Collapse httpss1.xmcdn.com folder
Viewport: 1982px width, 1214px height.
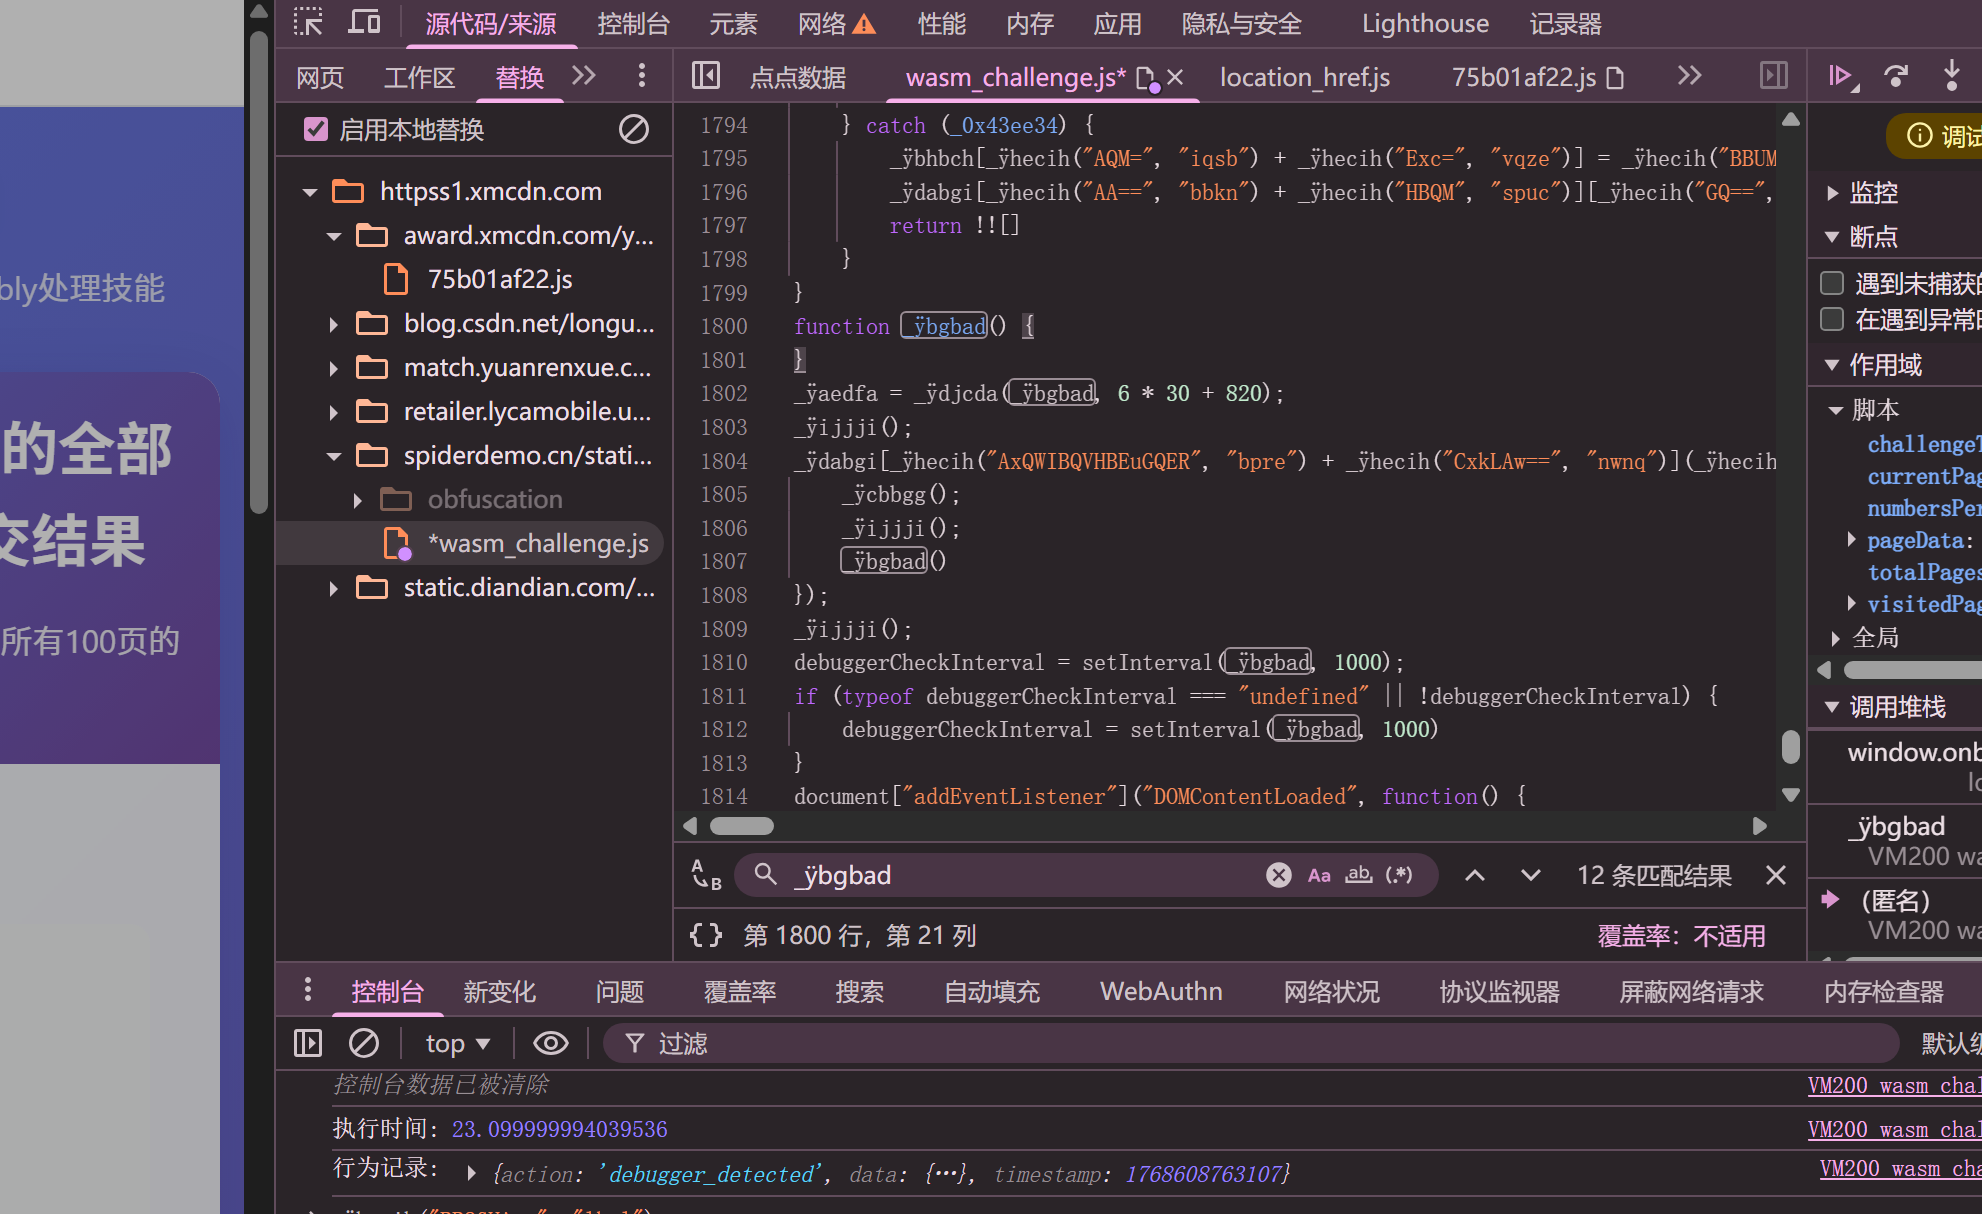tap(310, 191)
